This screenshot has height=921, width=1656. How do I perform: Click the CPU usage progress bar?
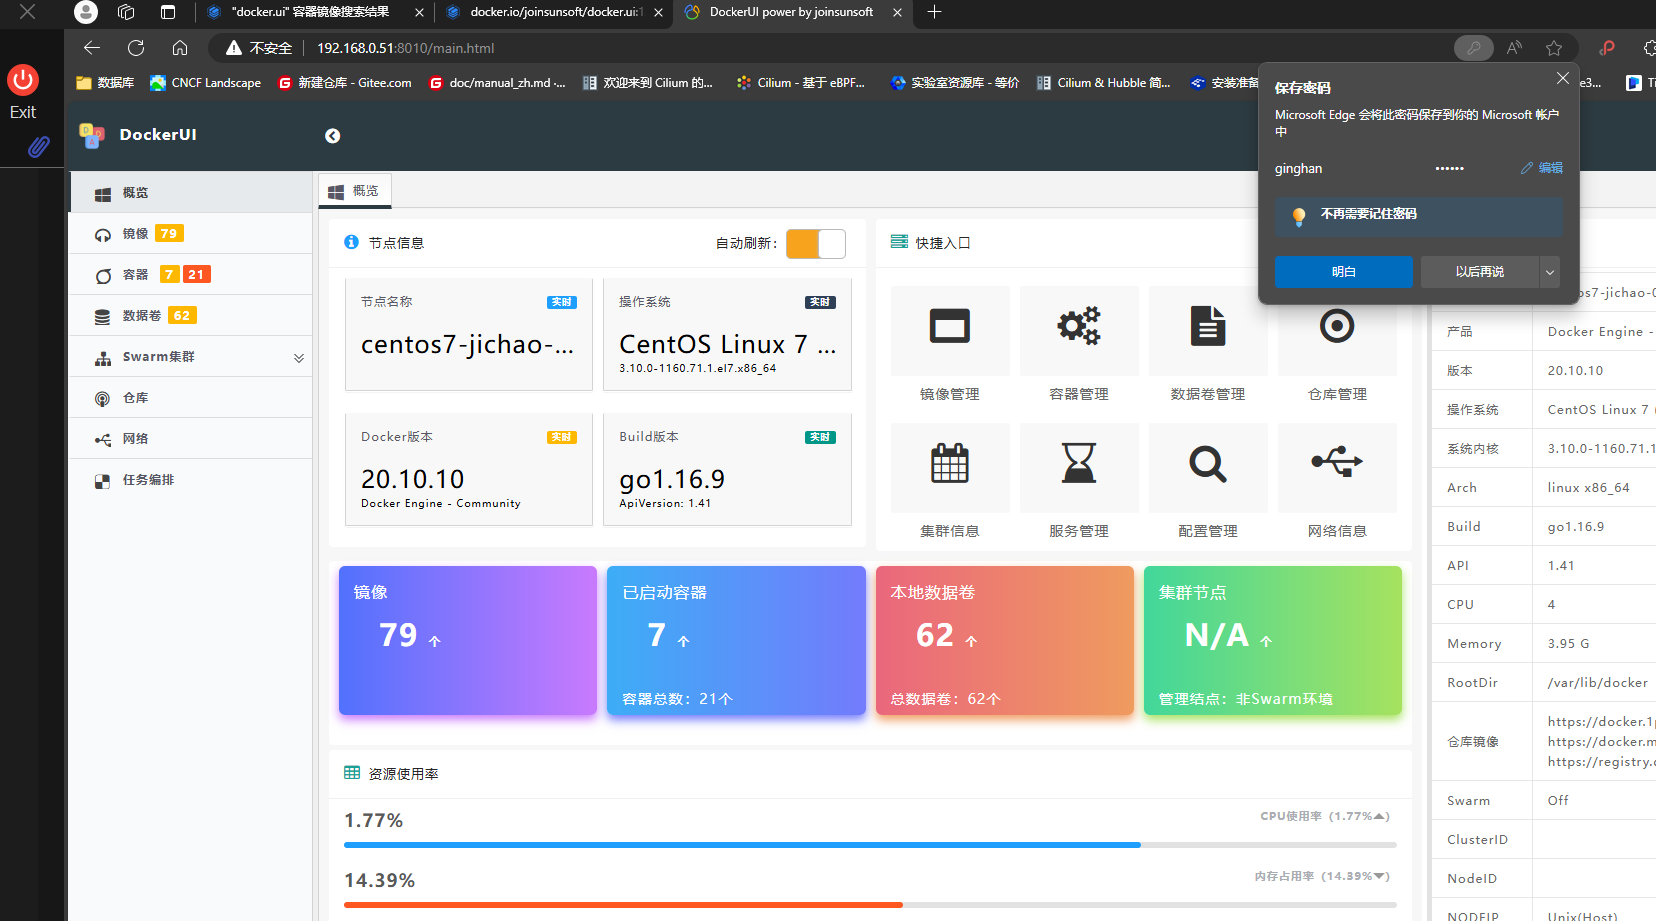point(870,845)
